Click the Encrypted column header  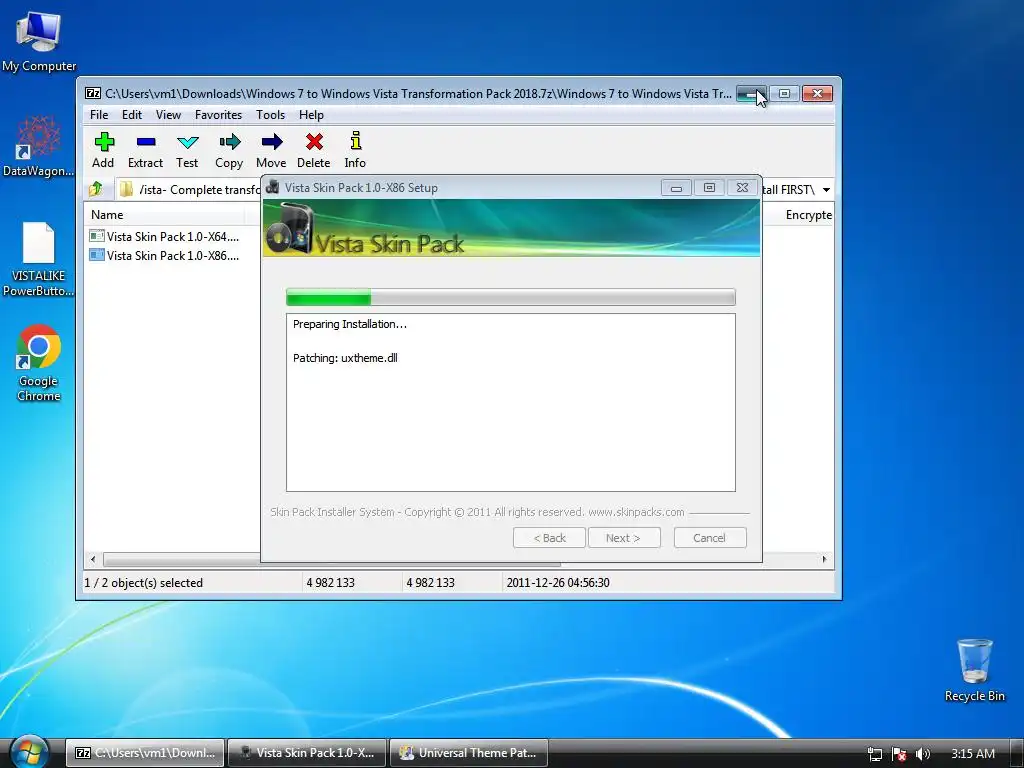click(x=808, y=215)
